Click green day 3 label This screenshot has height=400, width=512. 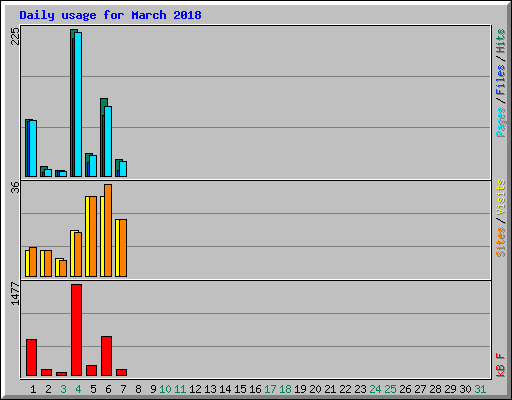coord(63,389)
